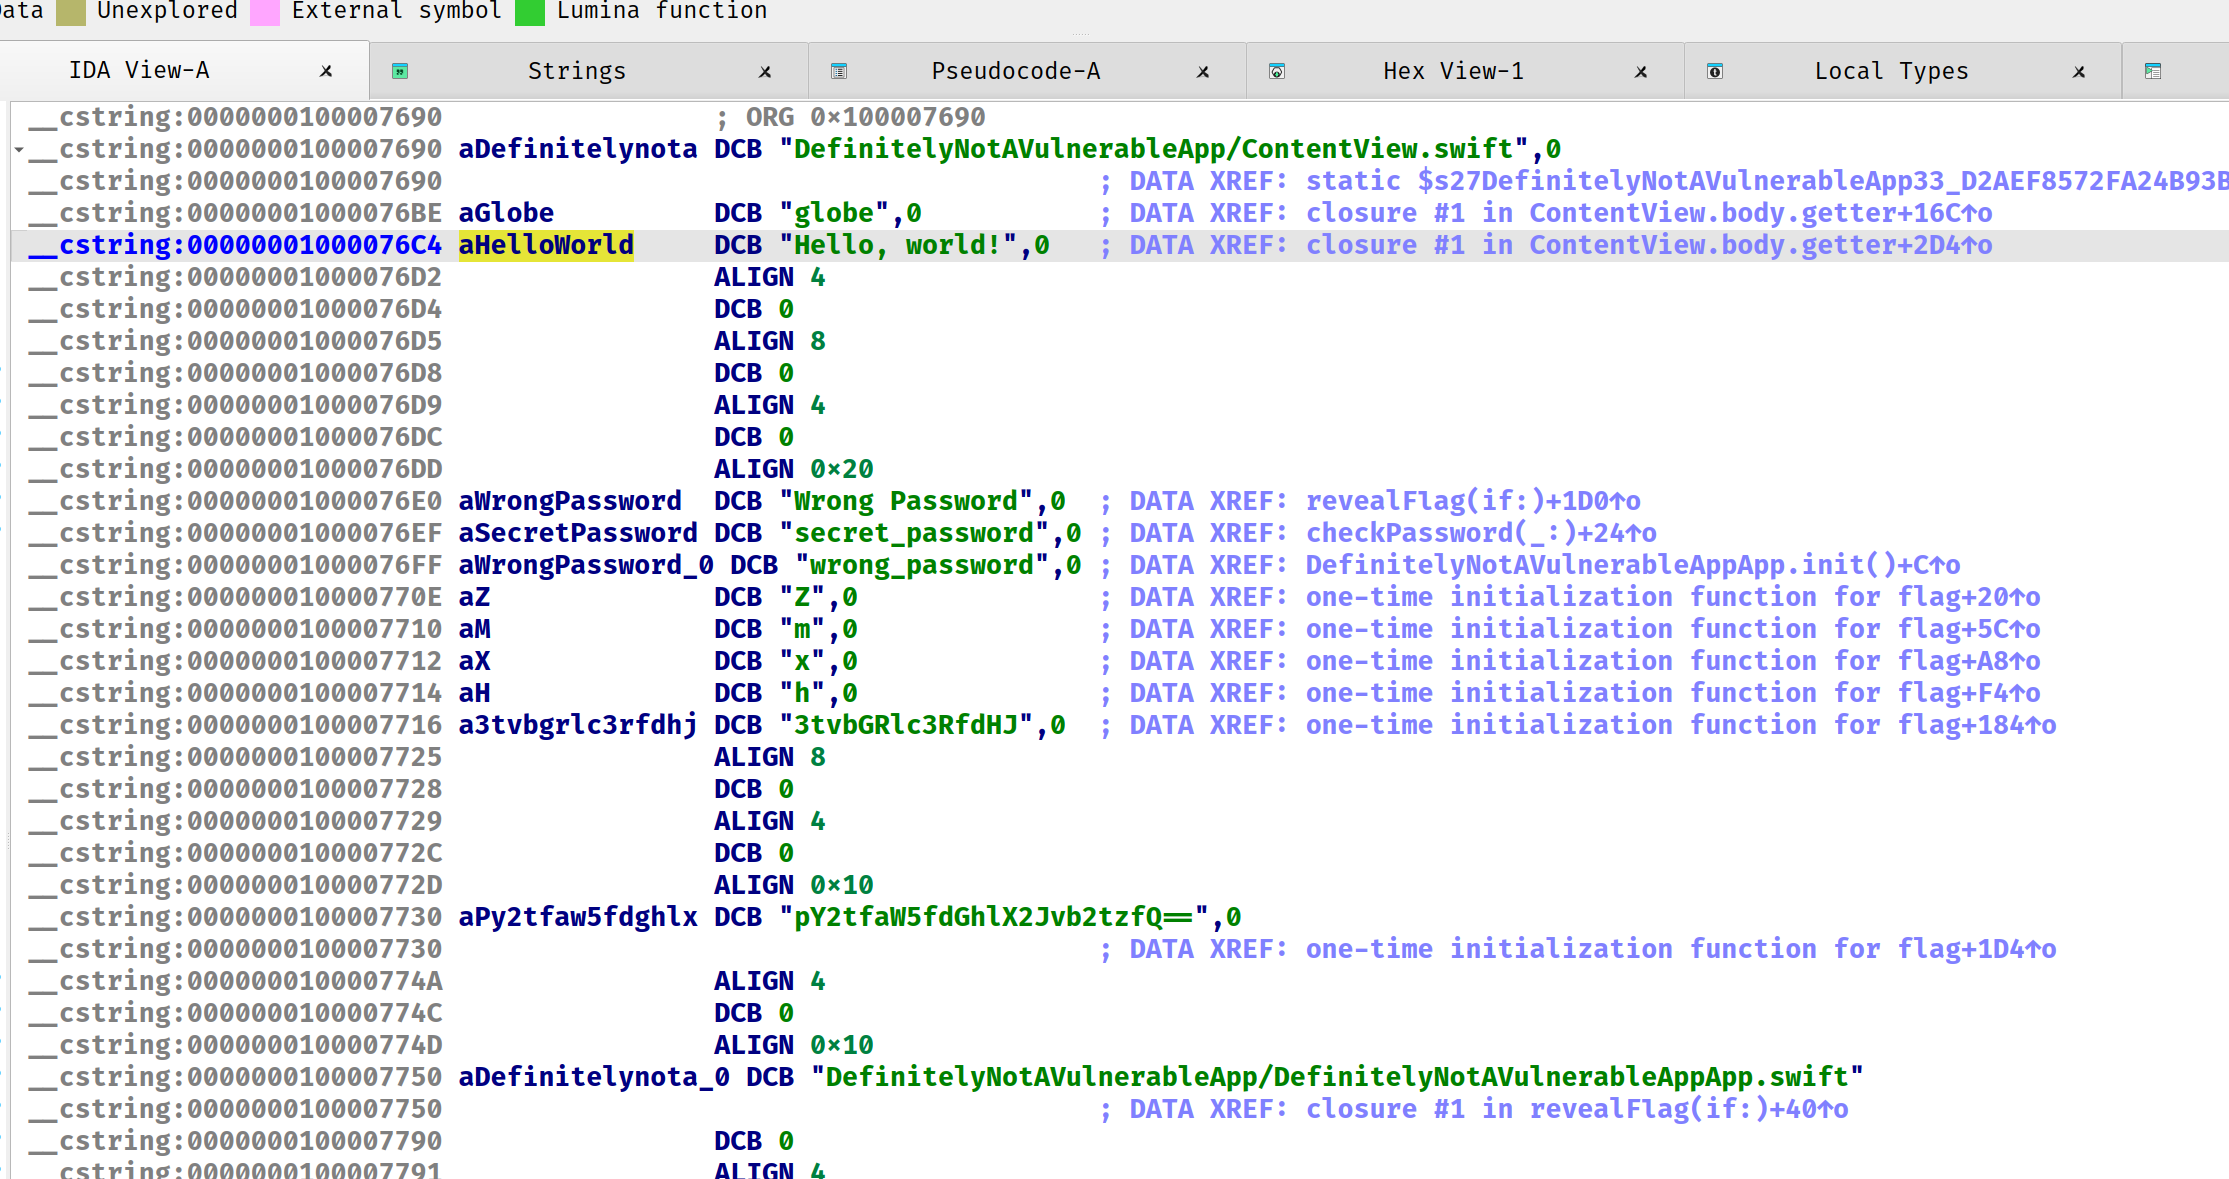Viewport: 2229px width, 1179px height.
Task: Follow xref to flag init function +20
Action: pyautogui.click(x=1673, y=597)
